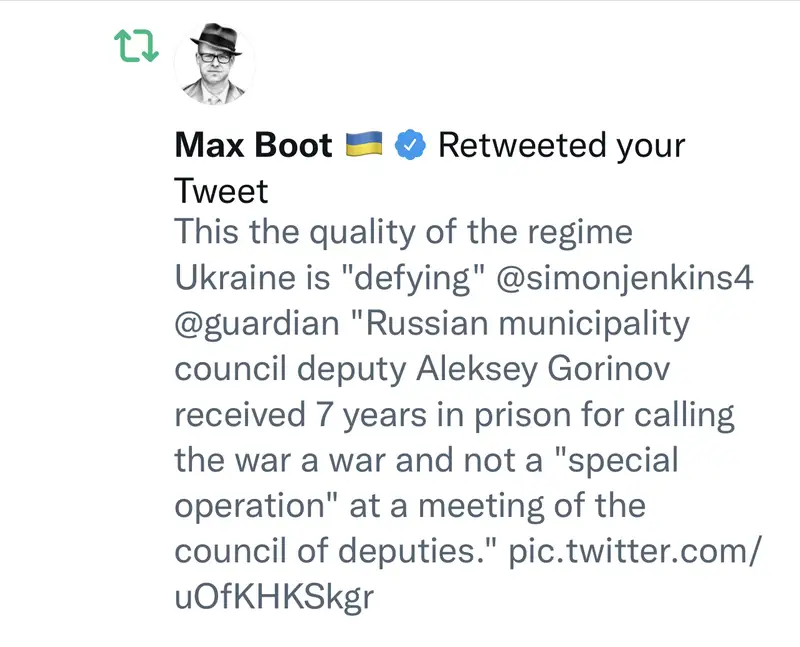800x647 pixels.
Task: Follow the pic.twitter.com/ link
Action: coord(635,551)
